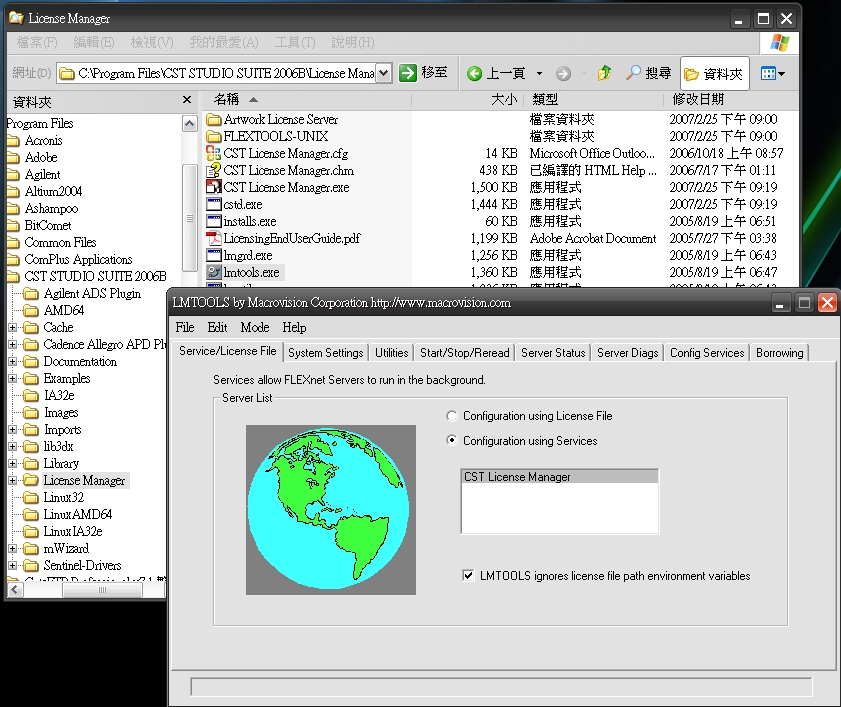This screenshot has width=841, height=707.
Task: Select the lmgrd.exe file icon
Action: (213, 255)
